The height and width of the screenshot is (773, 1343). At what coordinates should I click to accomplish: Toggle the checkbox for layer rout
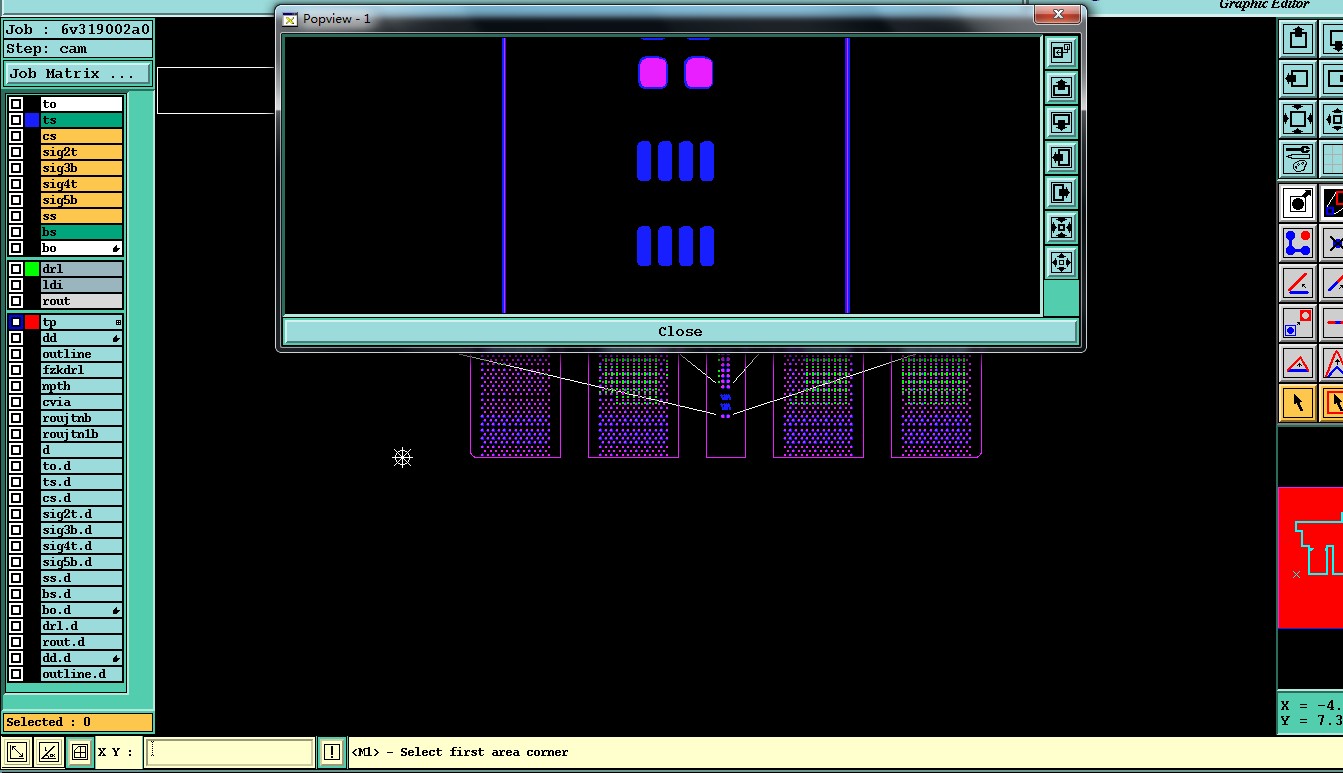pyautogui.click(x=16, y=301)
